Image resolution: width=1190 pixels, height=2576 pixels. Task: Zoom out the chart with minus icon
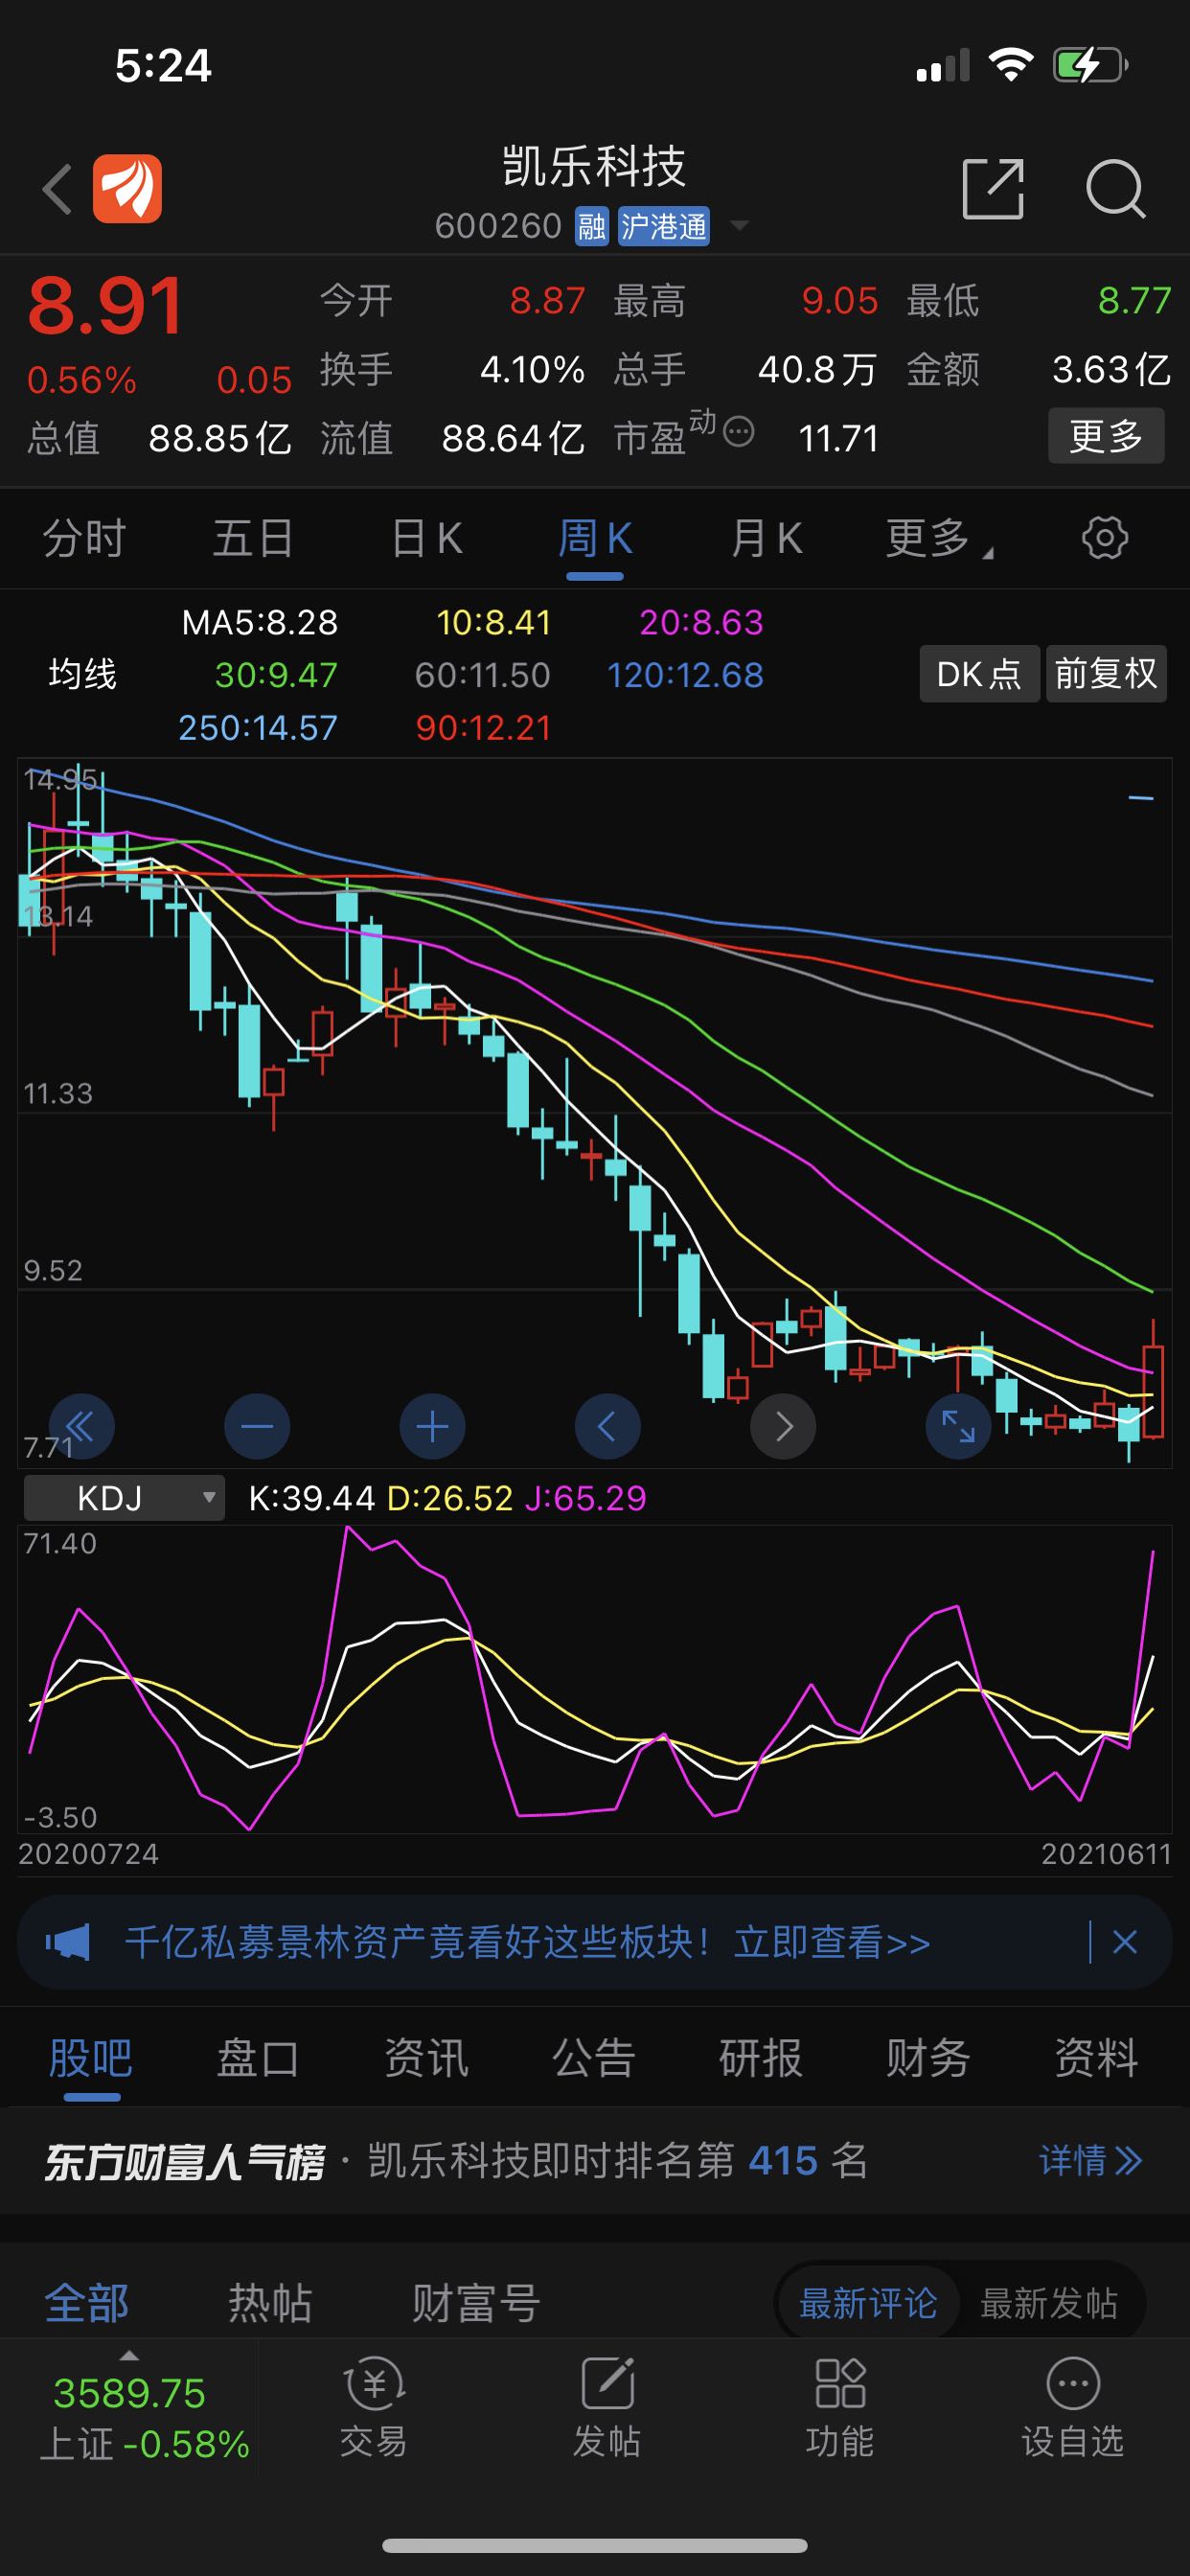pyautogui.click(x=257, y=1426)
